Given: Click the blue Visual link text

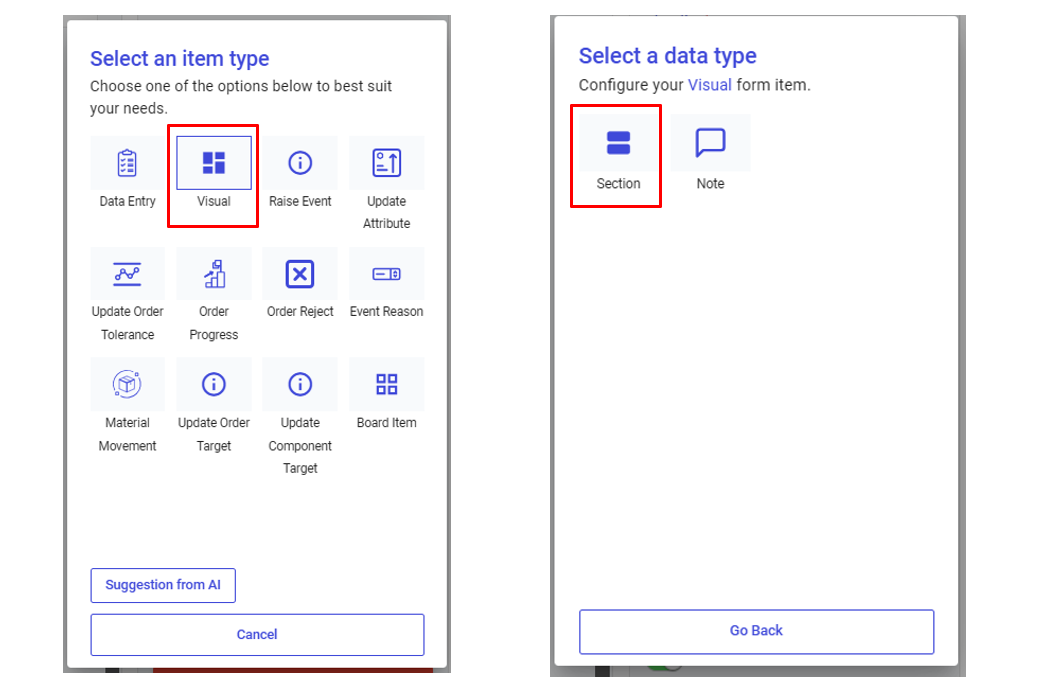Looking at the screenshot, I should click(710, 85).
